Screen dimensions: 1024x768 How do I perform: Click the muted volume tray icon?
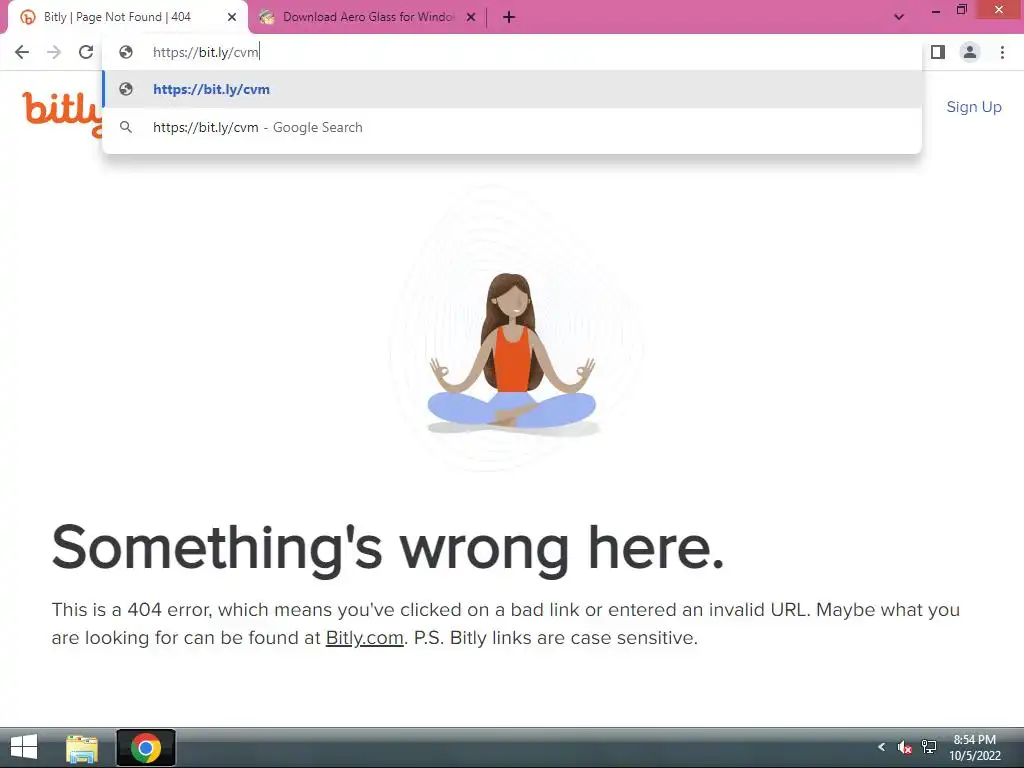point(904,747)
